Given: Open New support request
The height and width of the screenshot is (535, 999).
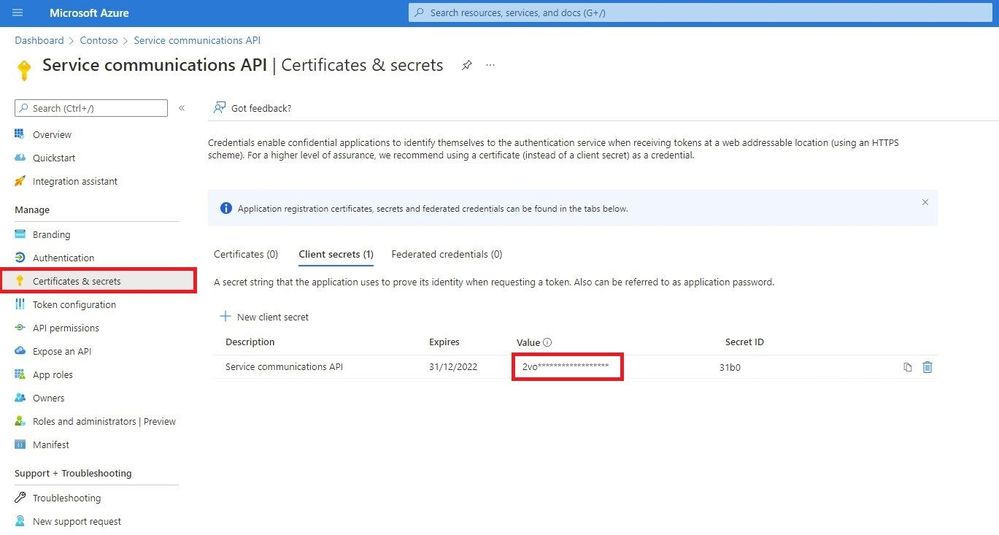Looking at the screenshot, I should pos(77,522).
